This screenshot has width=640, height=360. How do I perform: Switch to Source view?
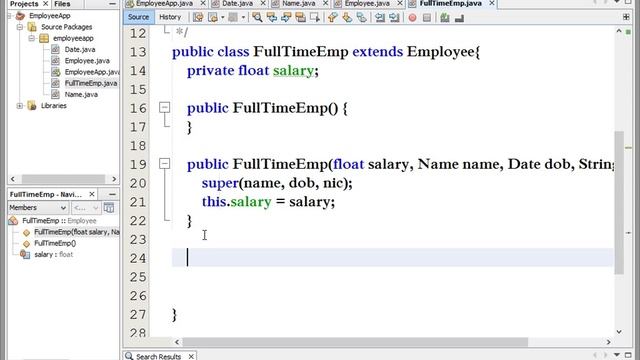[138, 17]
